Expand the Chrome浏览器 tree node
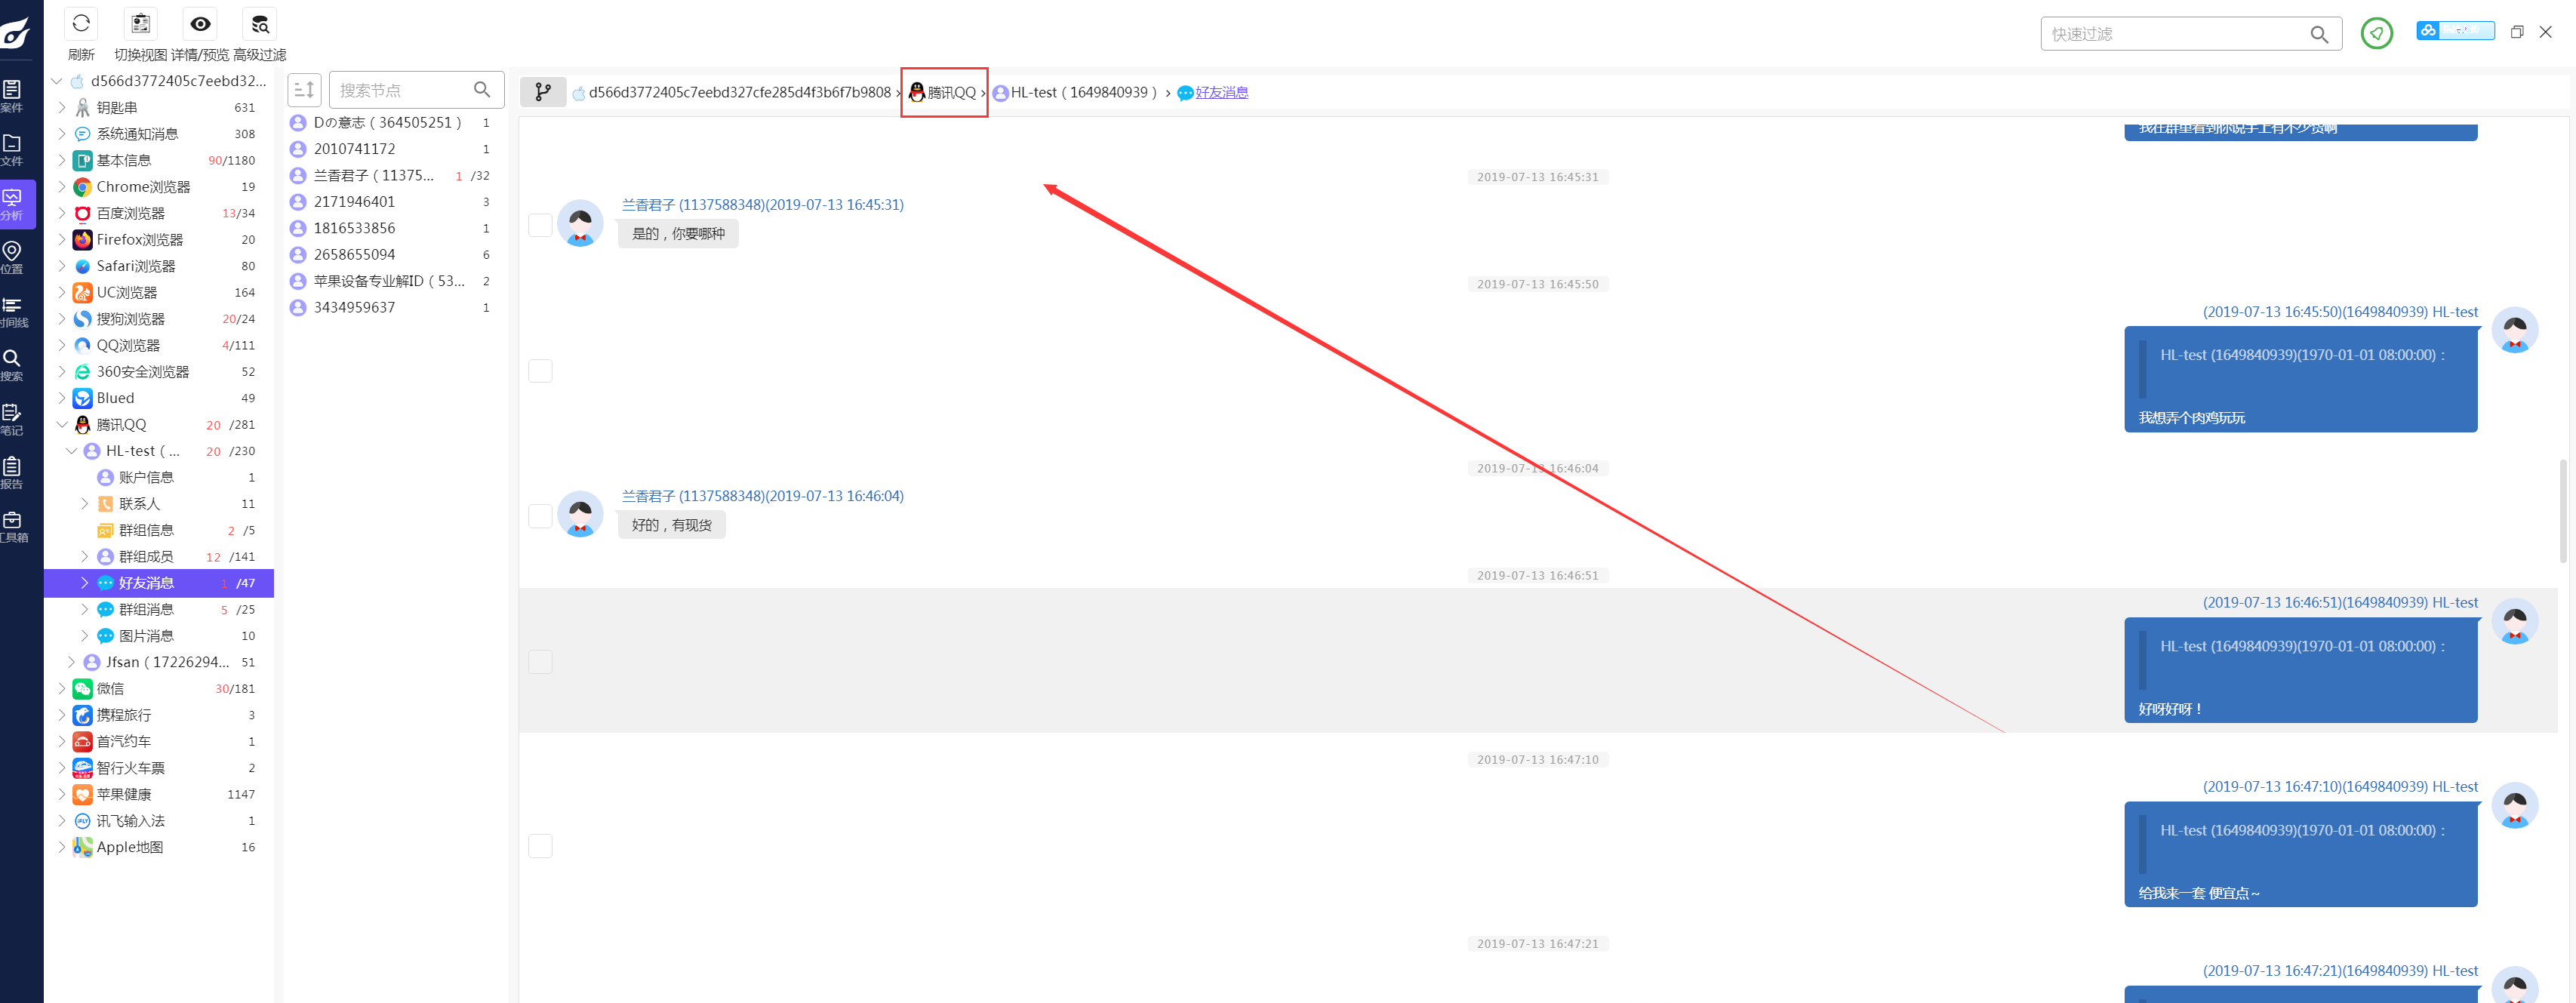 [62, 187]
